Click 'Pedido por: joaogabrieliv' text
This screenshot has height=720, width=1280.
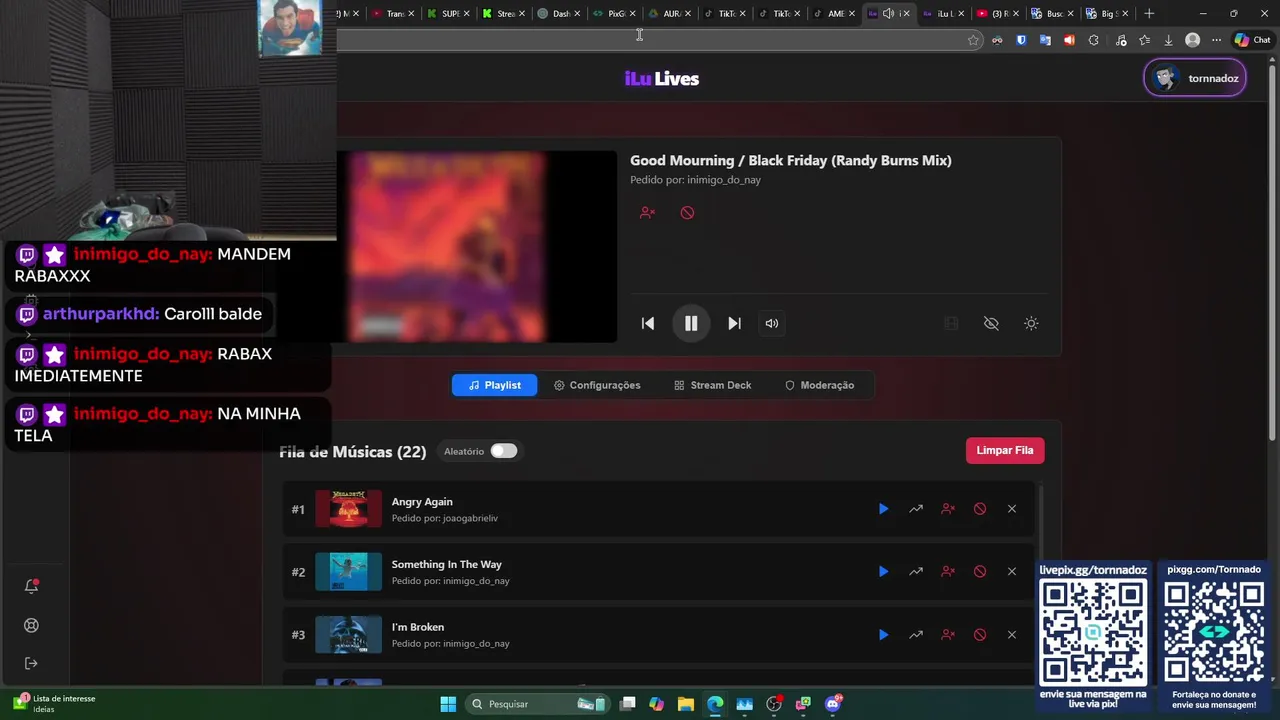tap(444, 518)
